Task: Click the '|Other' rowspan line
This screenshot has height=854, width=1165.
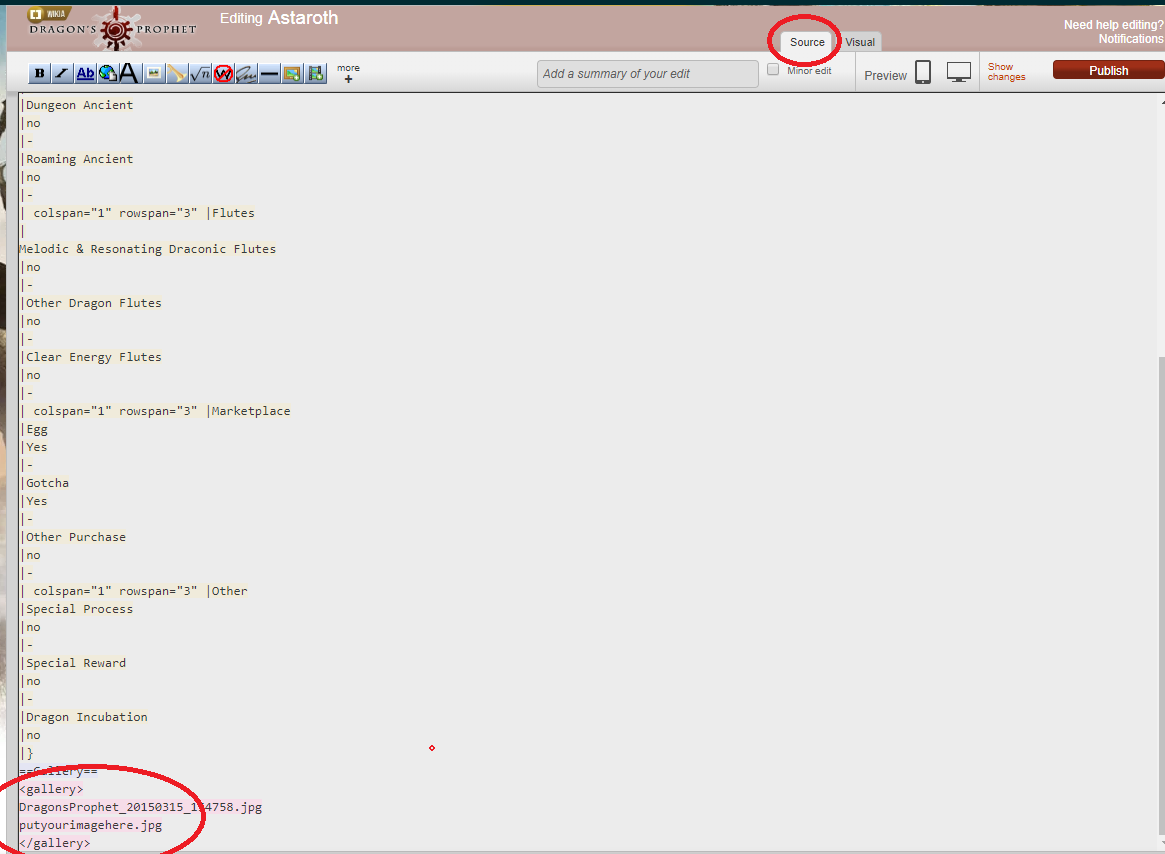Action: pos(134,591)
